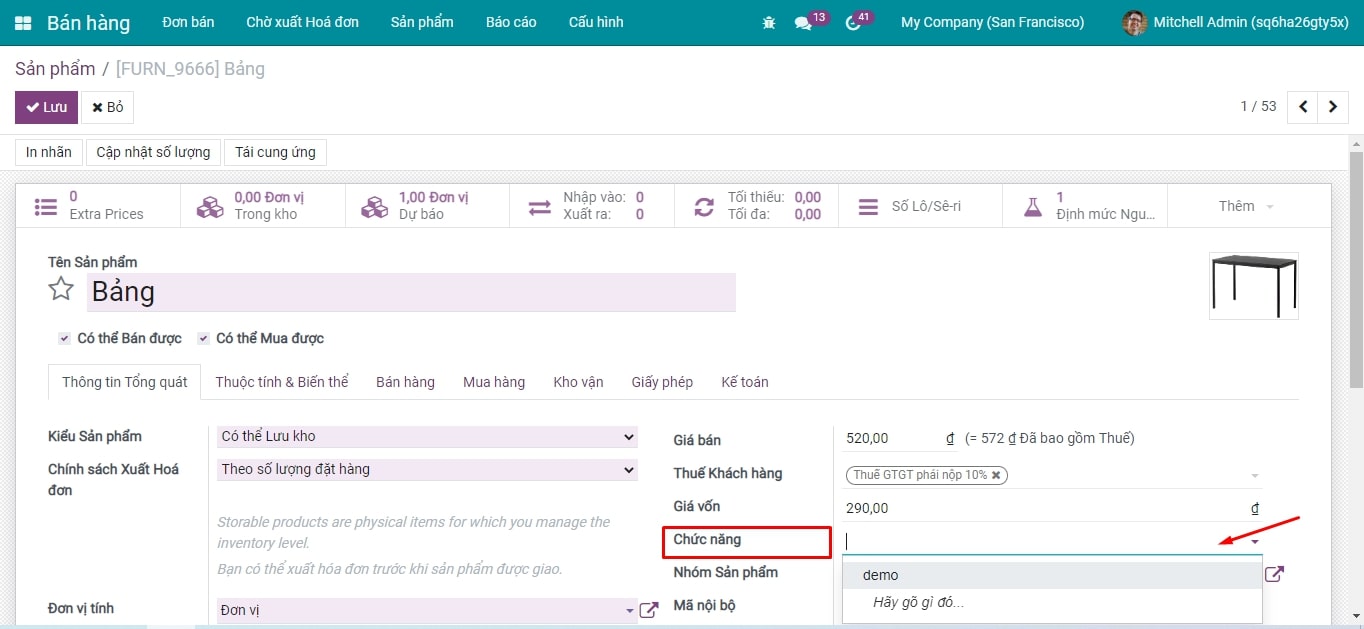Open the apps grid menu icon

tap(23, 22)
